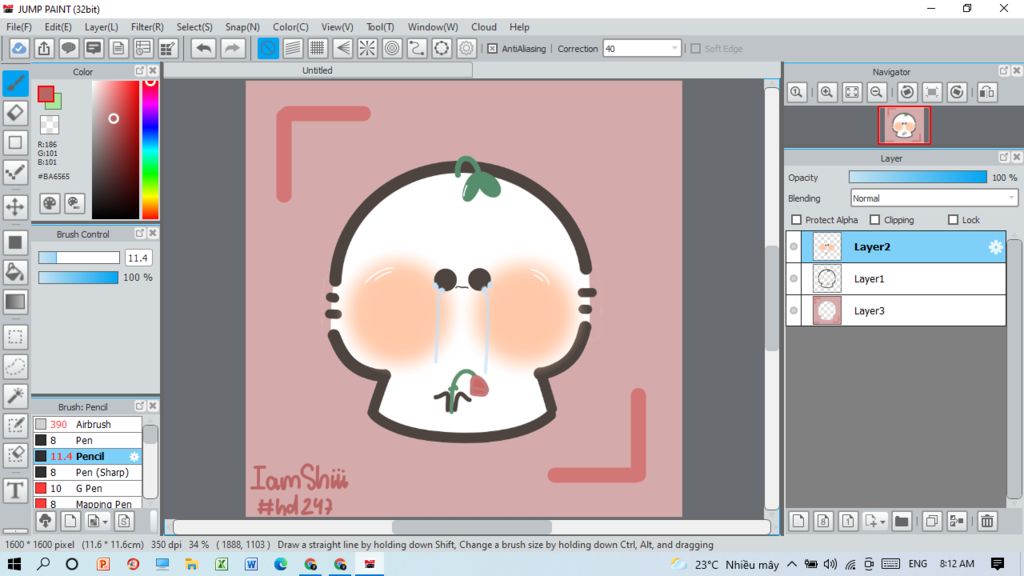Image resolution: width=1024 pixels, height=576 pixels.
Task: Enable parallel lines snap
Action: click(293, 48)
